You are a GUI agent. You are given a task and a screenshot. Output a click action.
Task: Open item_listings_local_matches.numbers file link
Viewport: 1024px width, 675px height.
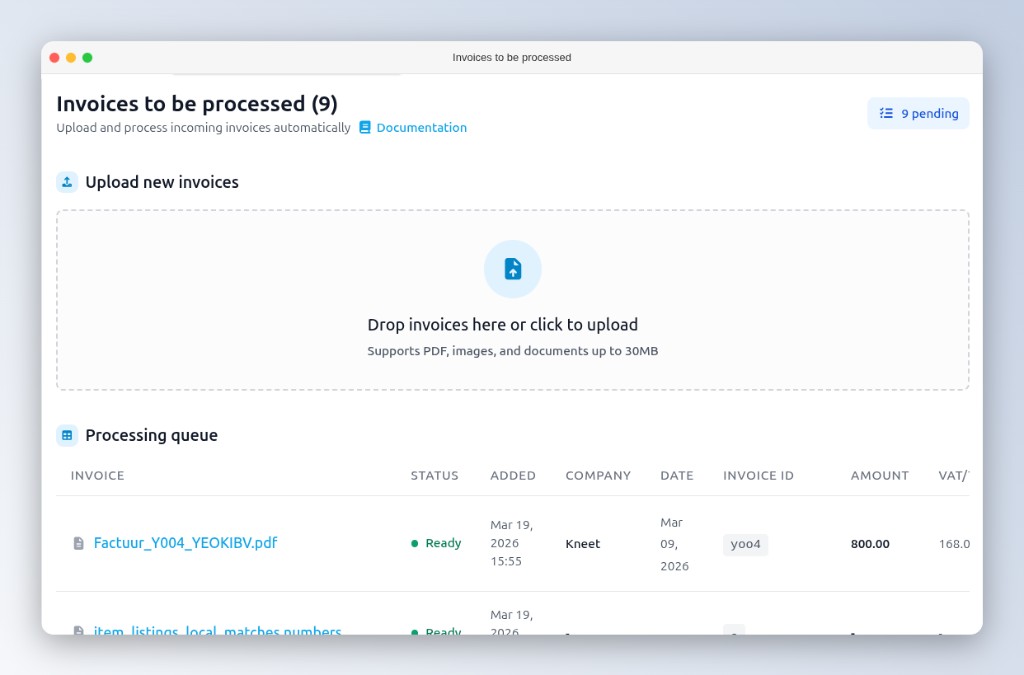[217, 631]
